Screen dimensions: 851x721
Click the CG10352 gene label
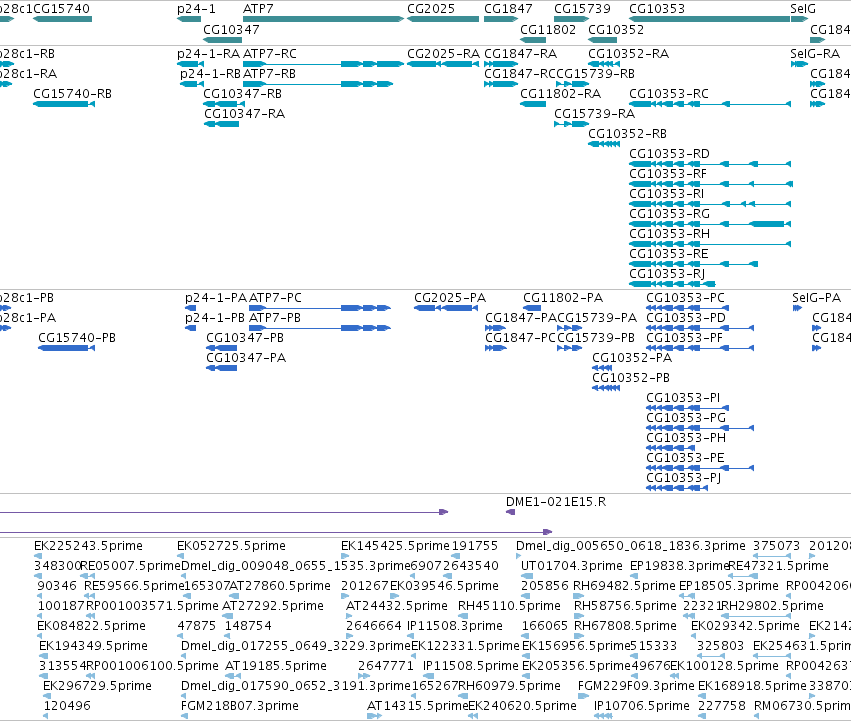[x=616, y=29]
